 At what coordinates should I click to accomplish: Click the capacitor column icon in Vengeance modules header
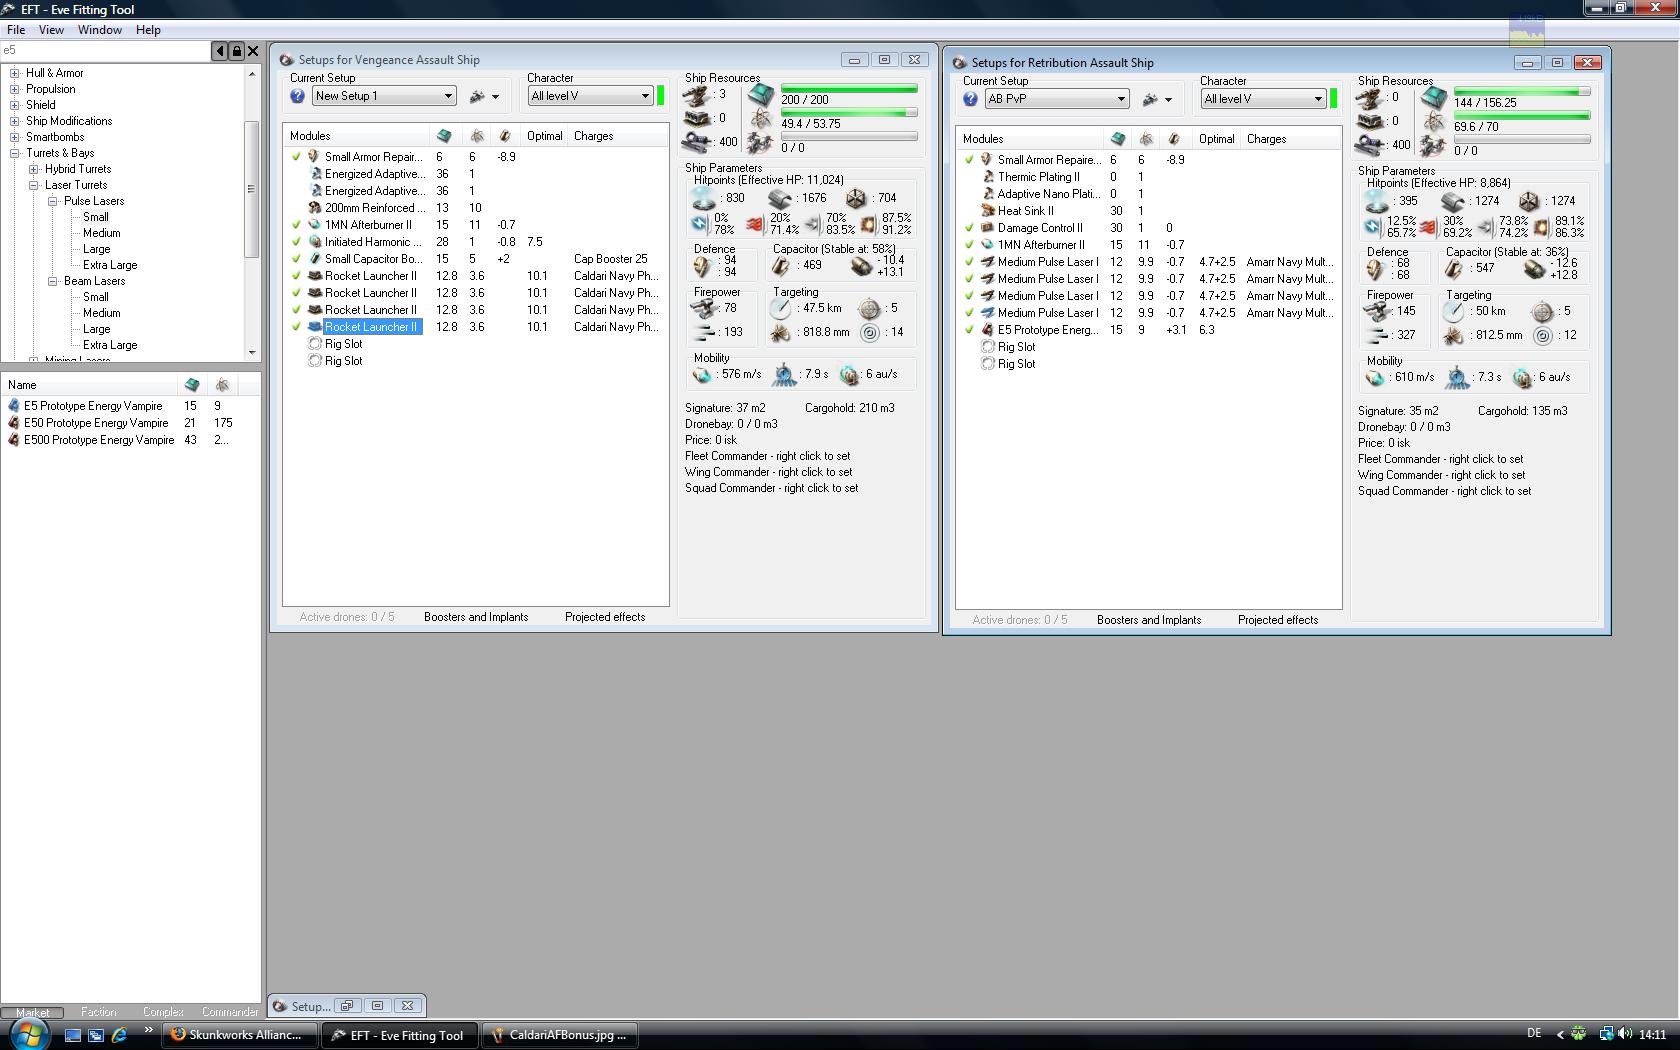tap(505, 136)
